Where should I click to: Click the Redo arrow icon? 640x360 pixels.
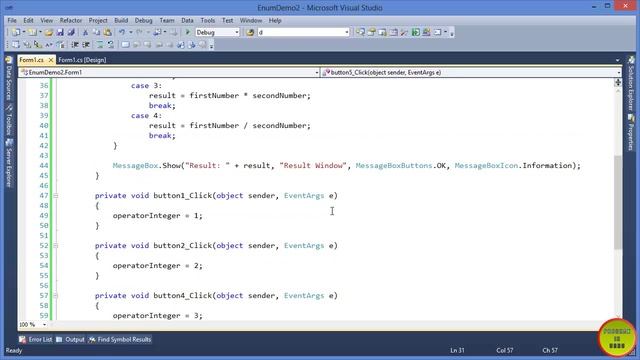pos(139,32)
